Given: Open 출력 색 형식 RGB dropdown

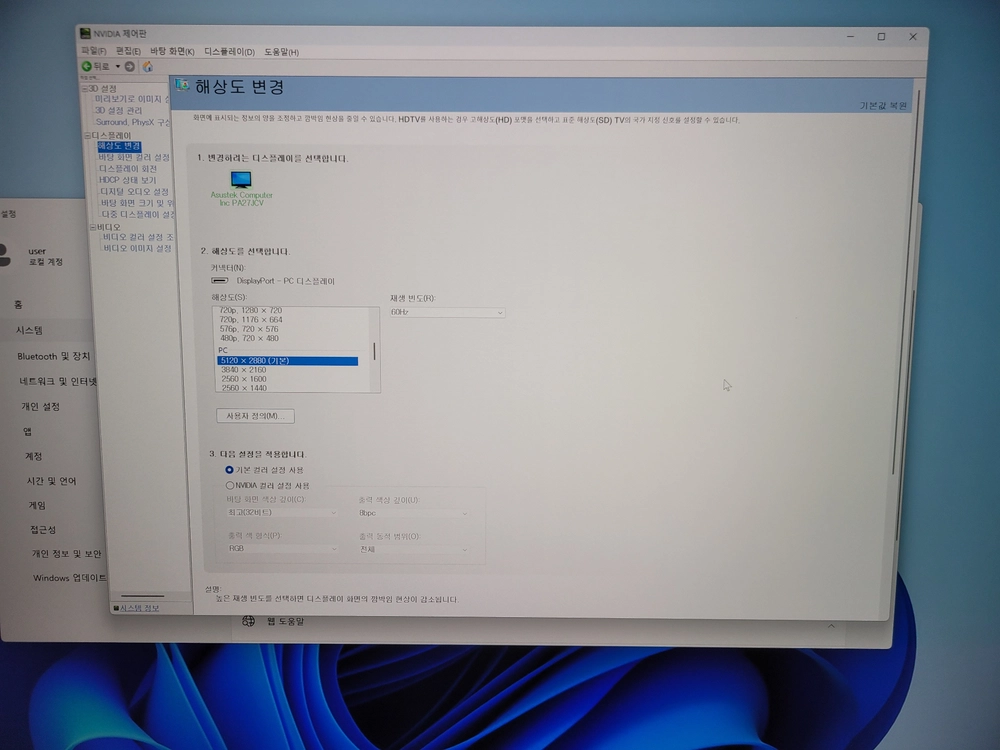Looking at the screenshot, I should pos(282,548).
